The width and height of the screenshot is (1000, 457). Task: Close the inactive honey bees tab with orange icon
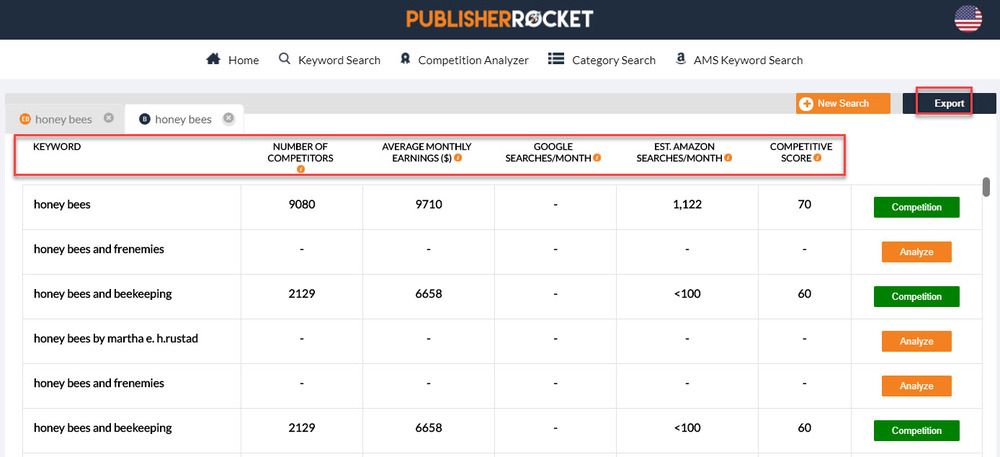click(x=108, y=118)
